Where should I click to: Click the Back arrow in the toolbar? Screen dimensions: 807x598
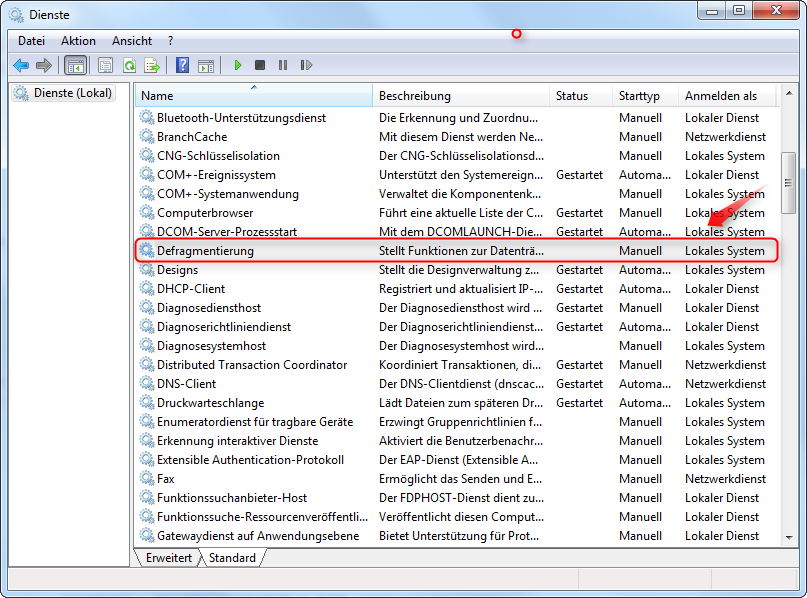pyautogui.click(x=21, y=65)
